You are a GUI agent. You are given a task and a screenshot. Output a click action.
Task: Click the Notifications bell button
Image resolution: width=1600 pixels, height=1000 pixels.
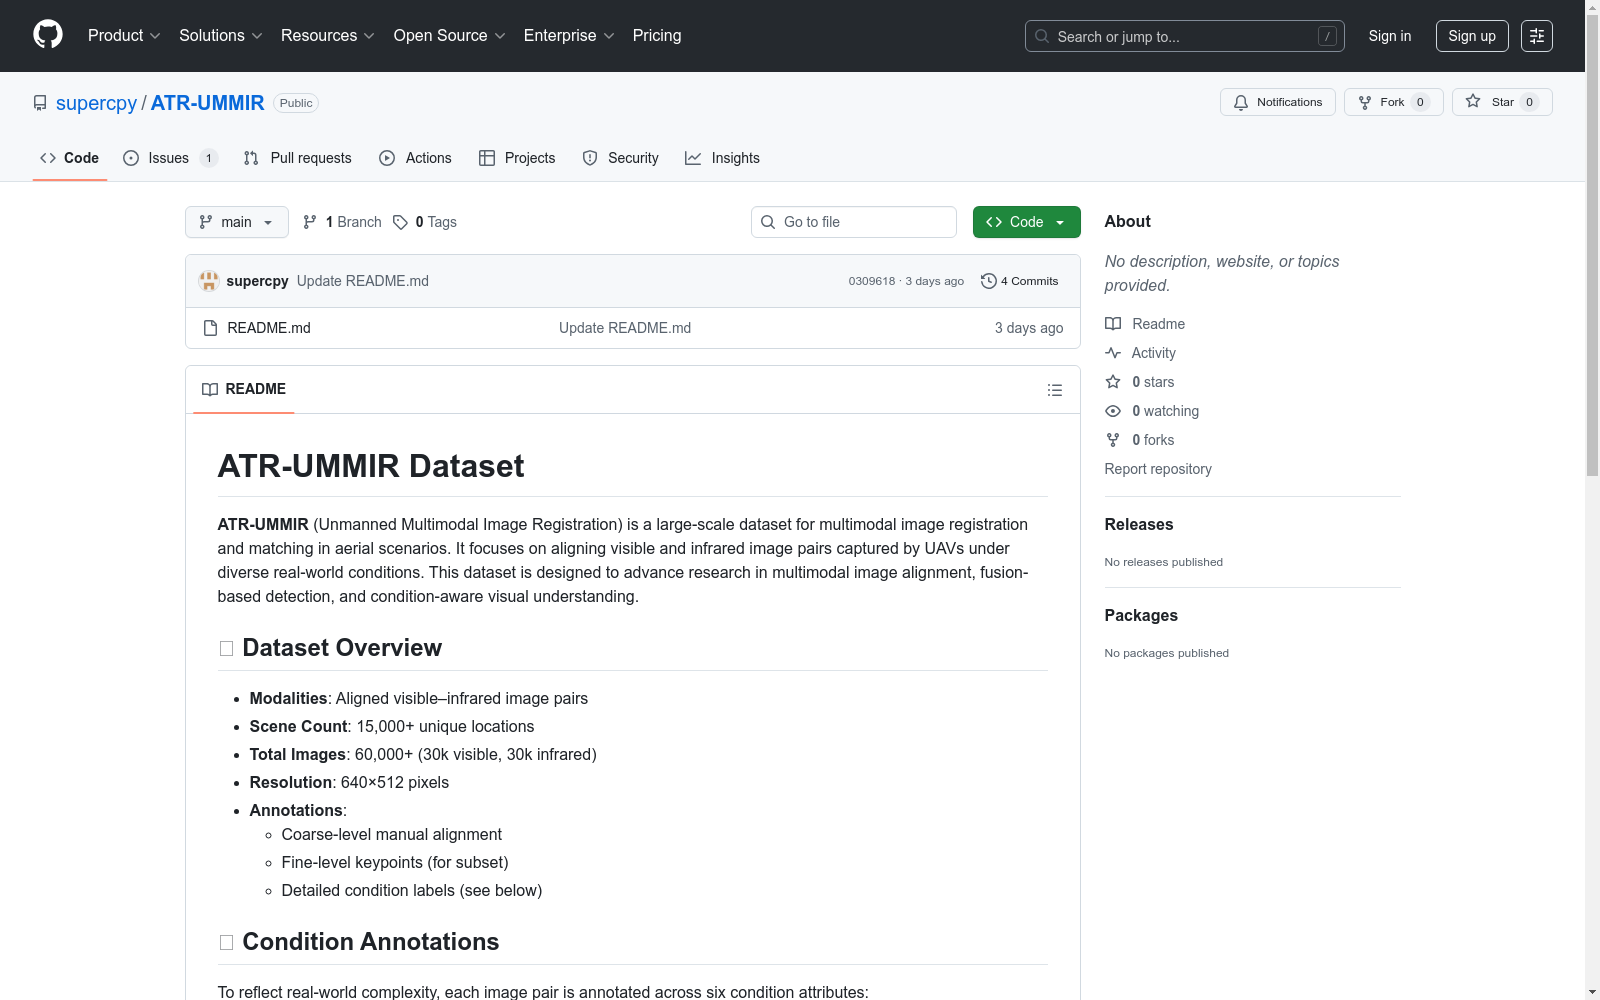pos(1277,102)
